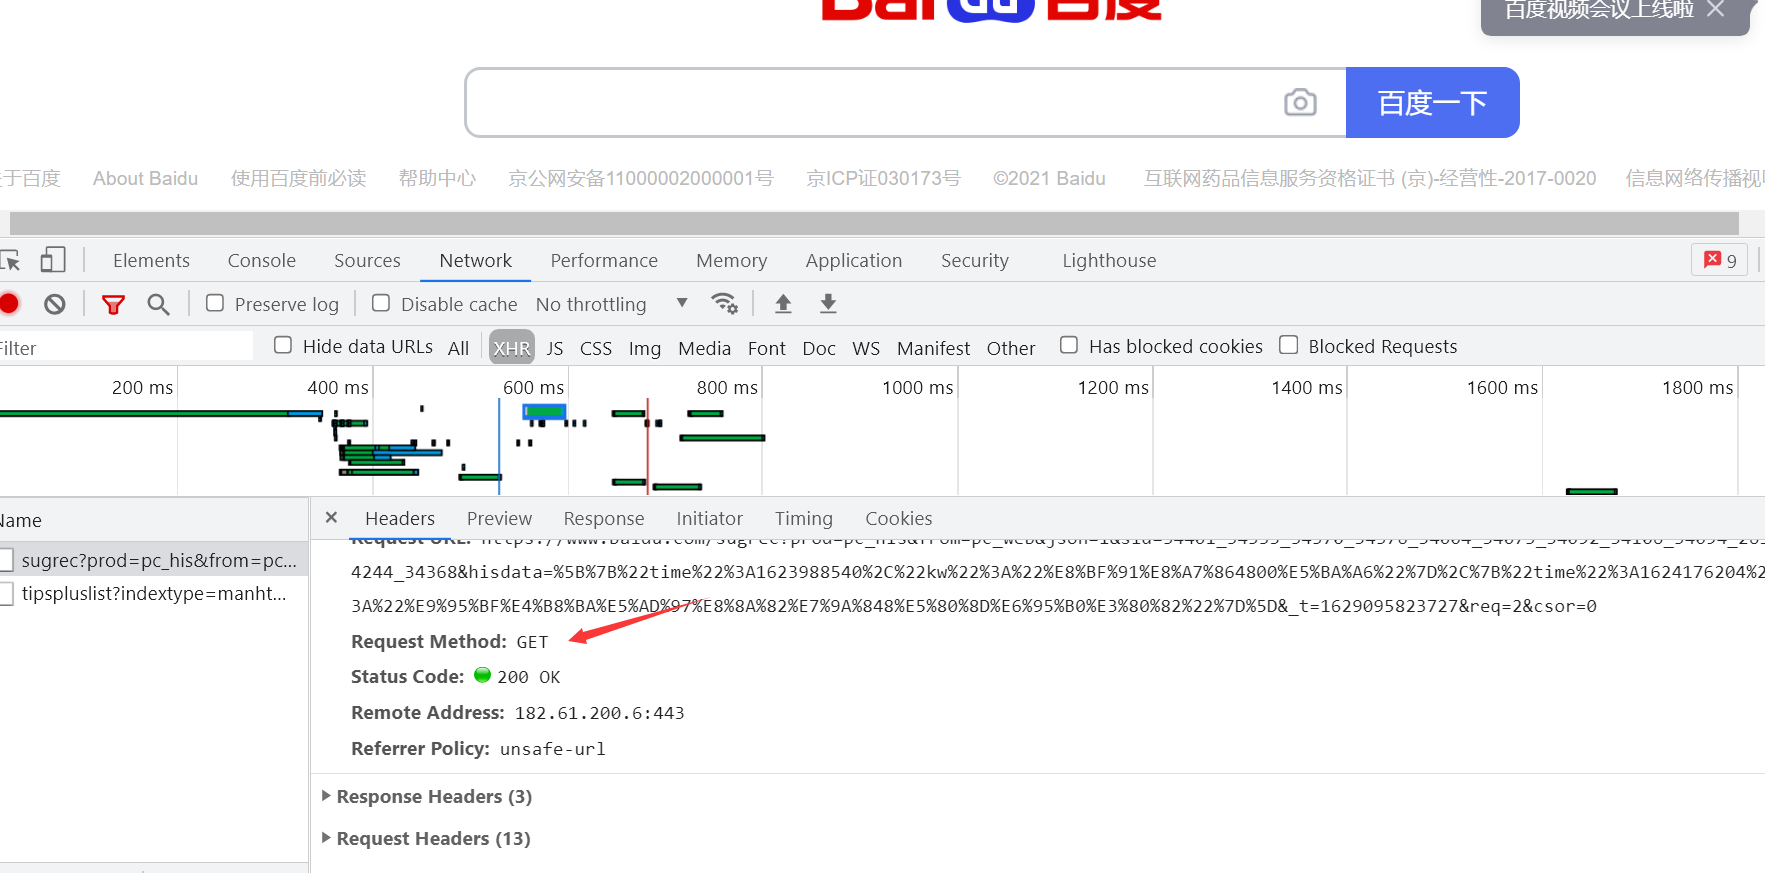Show the Cookies tab of request
1765x873 pixels.
point(898,518)
